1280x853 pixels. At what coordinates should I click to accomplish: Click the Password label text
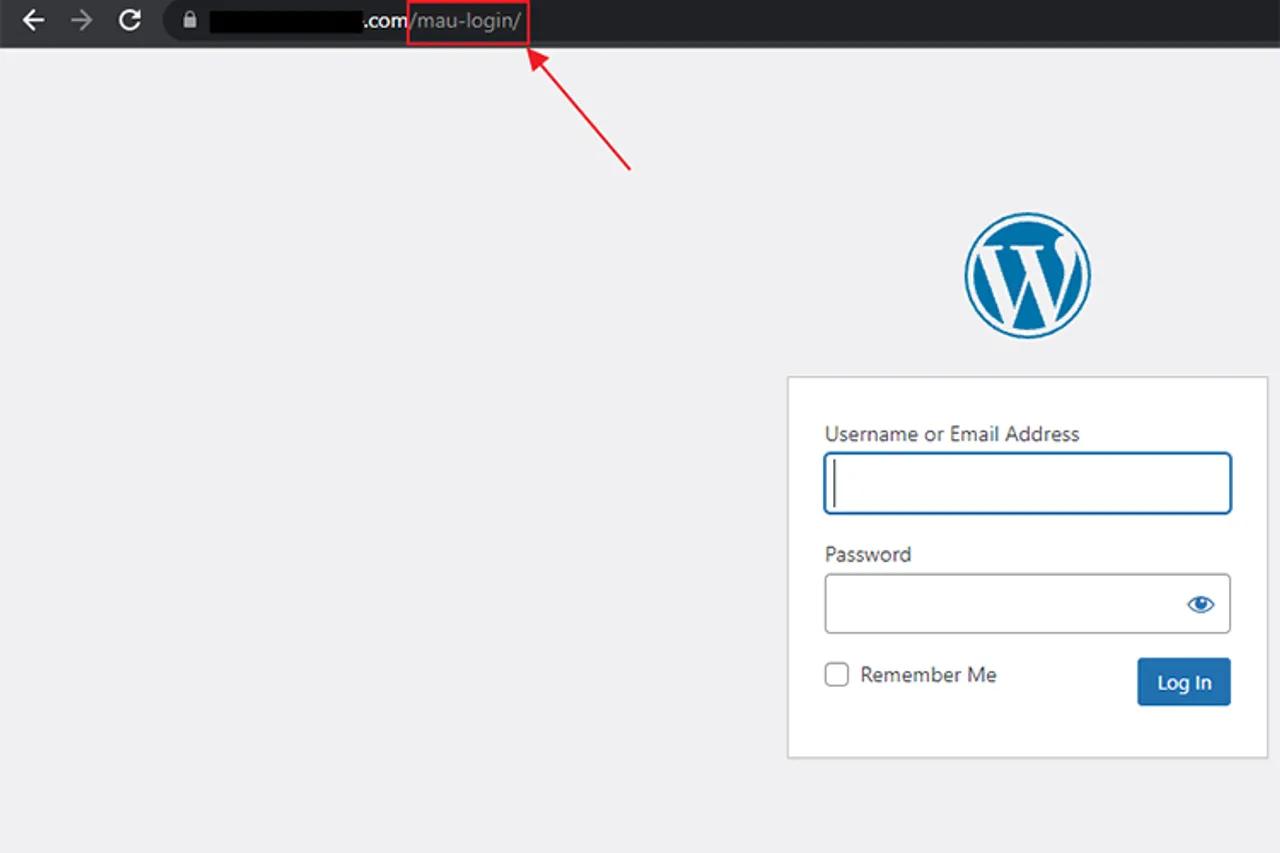[868, 554]
